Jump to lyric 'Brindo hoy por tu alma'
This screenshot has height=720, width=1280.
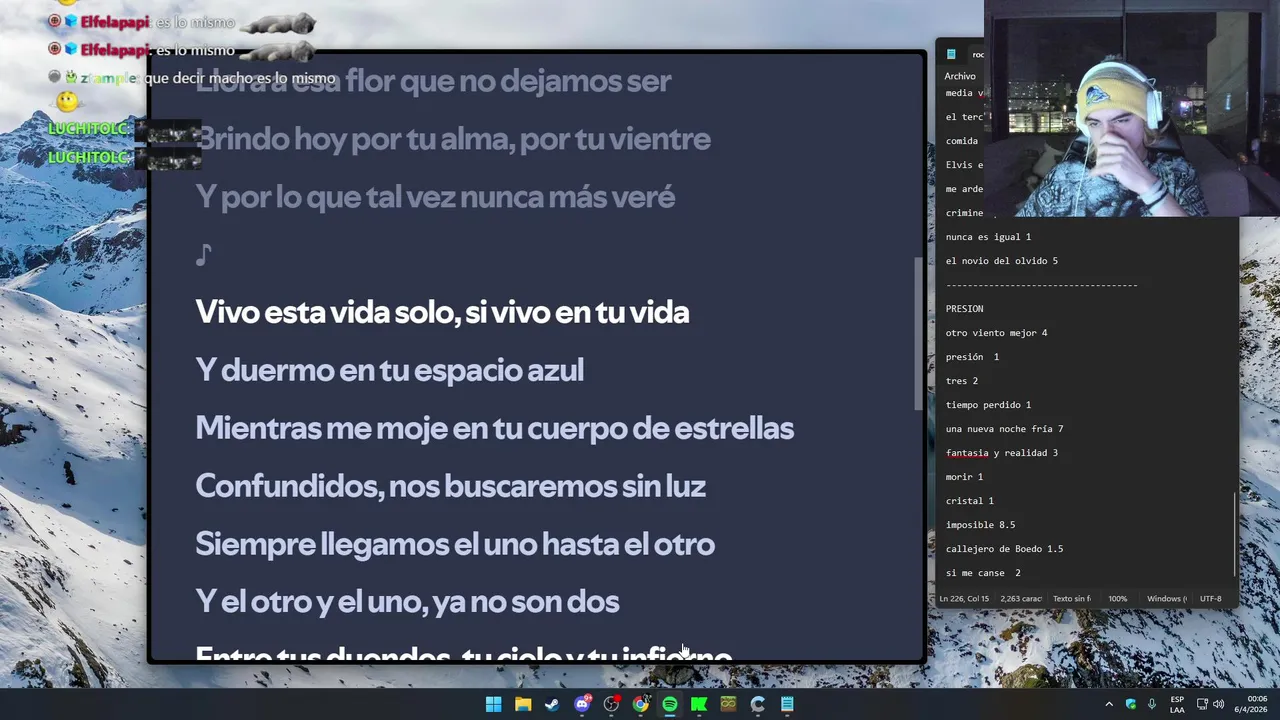click(453, 139)
